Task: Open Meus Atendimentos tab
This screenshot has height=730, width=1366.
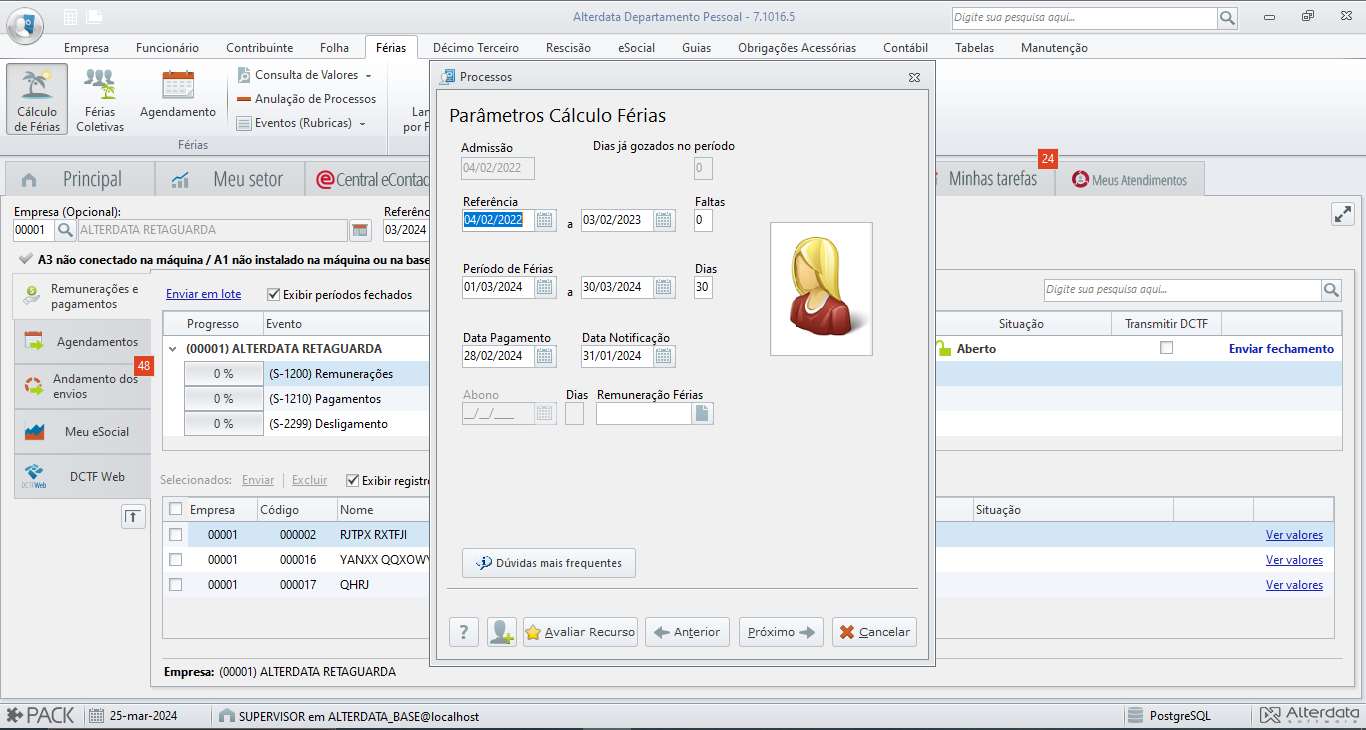Action: [1130, 180]
